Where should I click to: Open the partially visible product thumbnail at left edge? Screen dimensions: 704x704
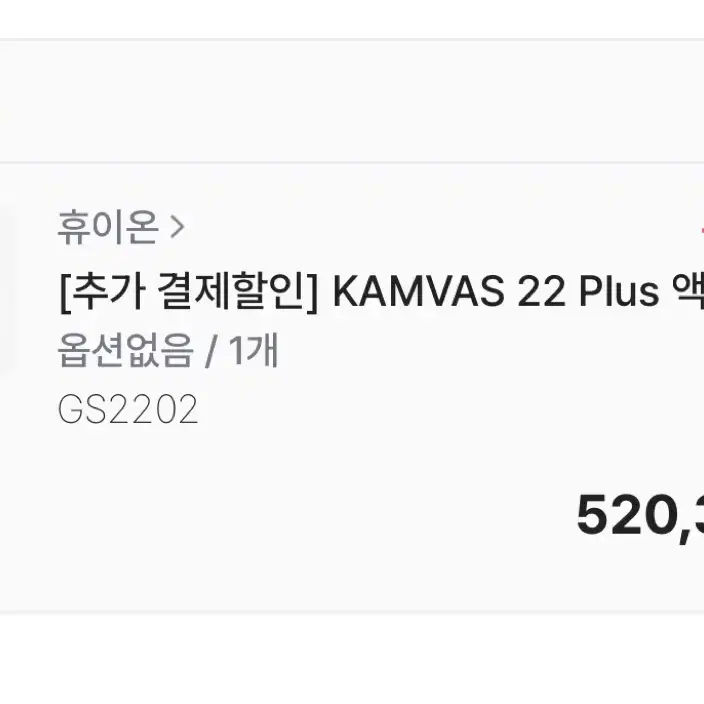5,287
